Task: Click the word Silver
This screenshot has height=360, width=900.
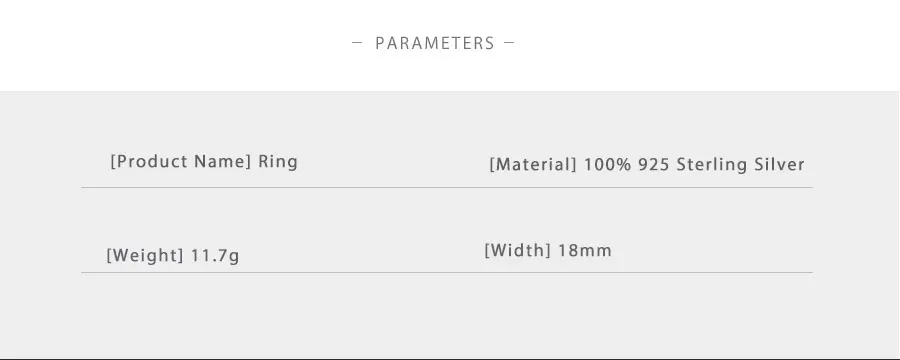Action: (x=779, y=165)
